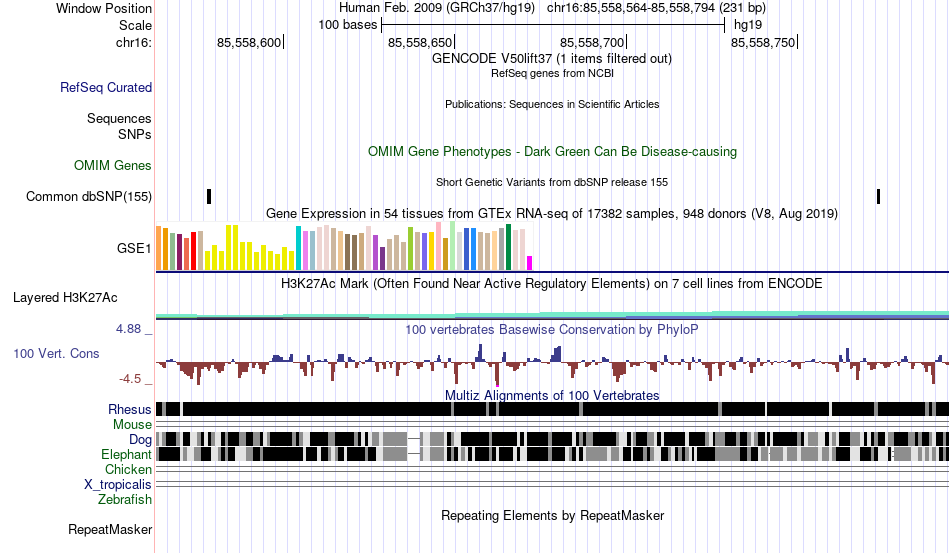Click the -4.5 PhyloP lower axis value
Image resolution: width=950 pixels, height=553 pixels.
click(130, 379)
